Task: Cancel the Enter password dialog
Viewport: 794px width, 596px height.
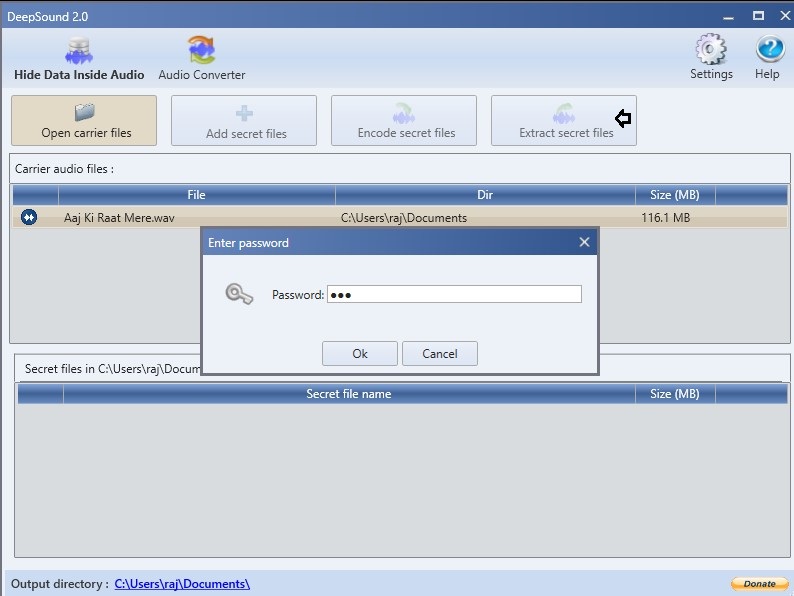Action: [440, 353]
